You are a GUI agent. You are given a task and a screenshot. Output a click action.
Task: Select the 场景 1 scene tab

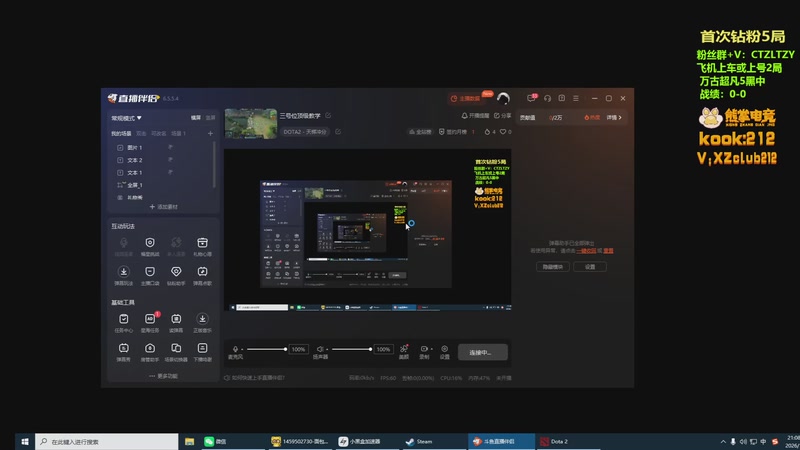[x=178, y=134]
